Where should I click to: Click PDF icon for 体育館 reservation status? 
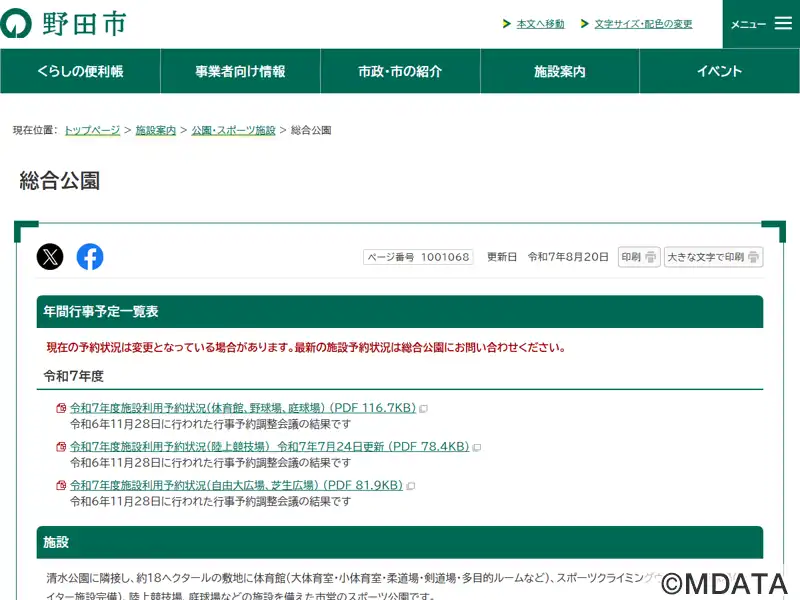click(61, 408)
